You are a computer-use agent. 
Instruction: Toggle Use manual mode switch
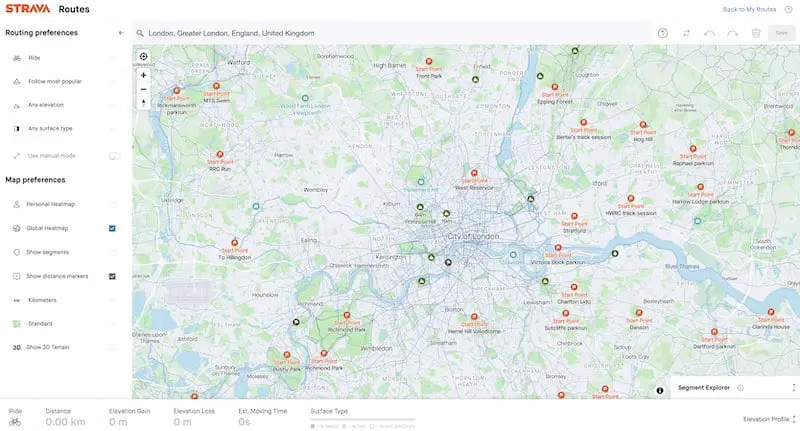tap(114, 156)
